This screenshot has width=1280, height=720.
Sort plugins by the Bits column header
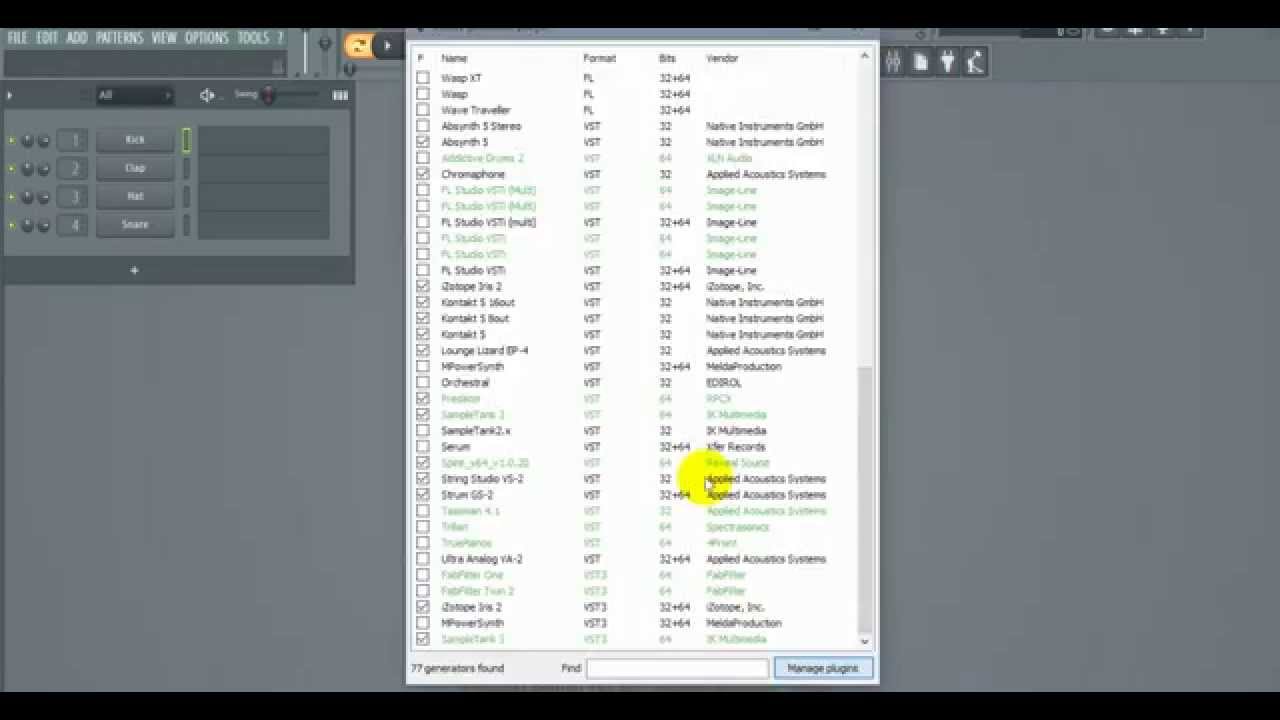[667, 58]
